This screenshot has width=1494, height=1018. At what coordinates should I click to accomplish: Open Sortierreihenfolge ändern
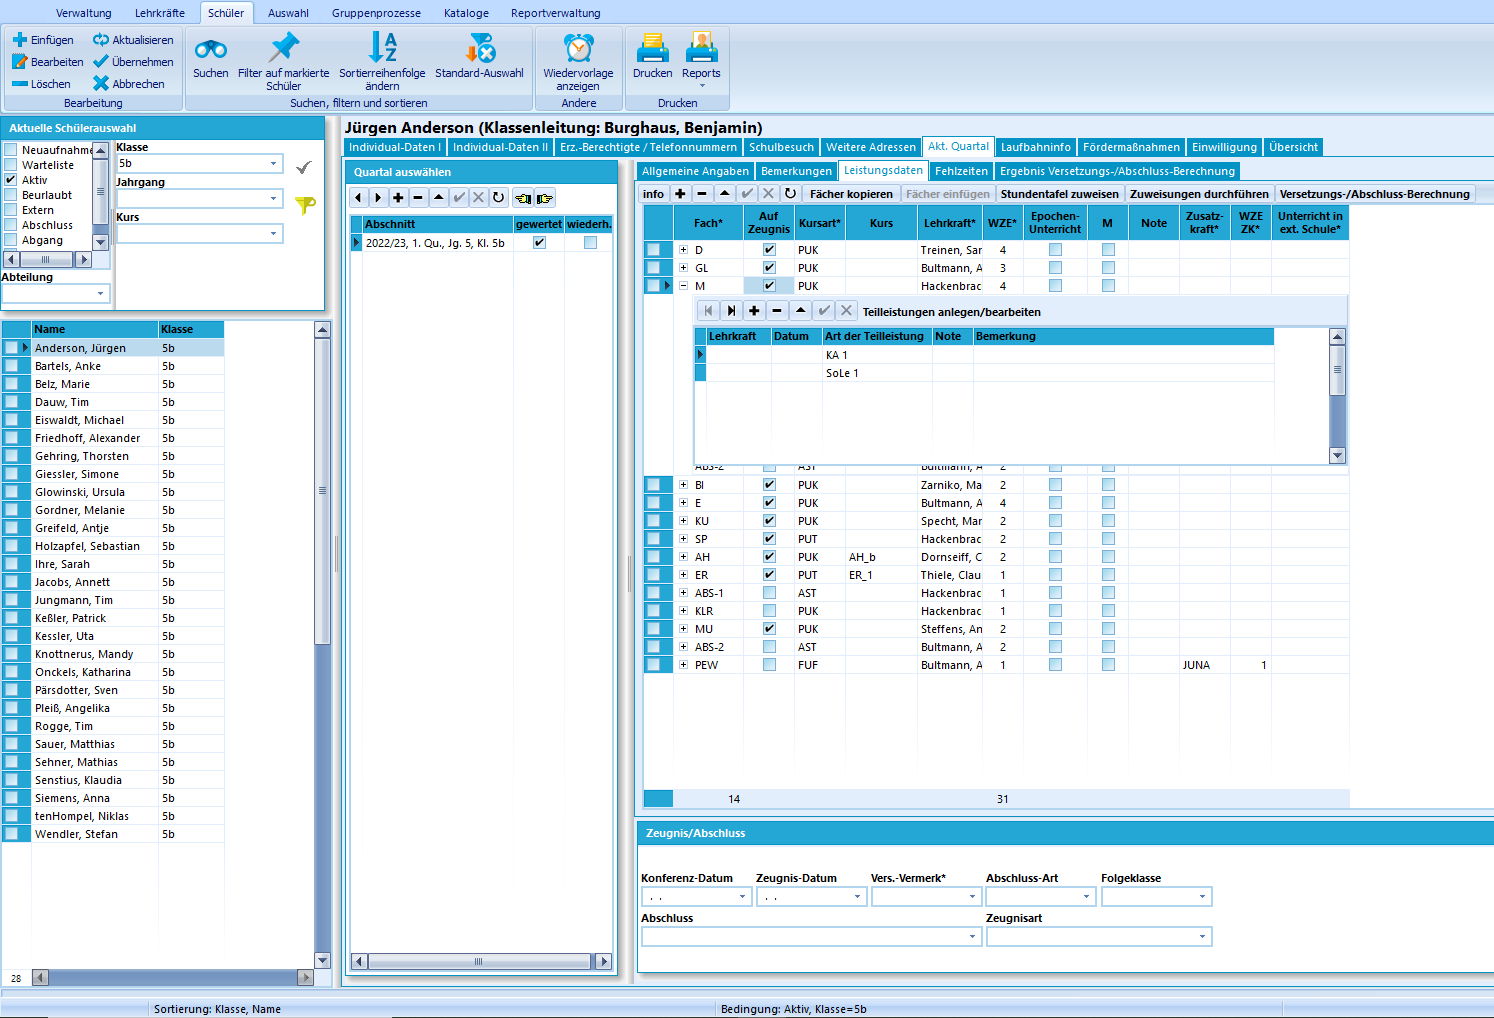point(382,61)
